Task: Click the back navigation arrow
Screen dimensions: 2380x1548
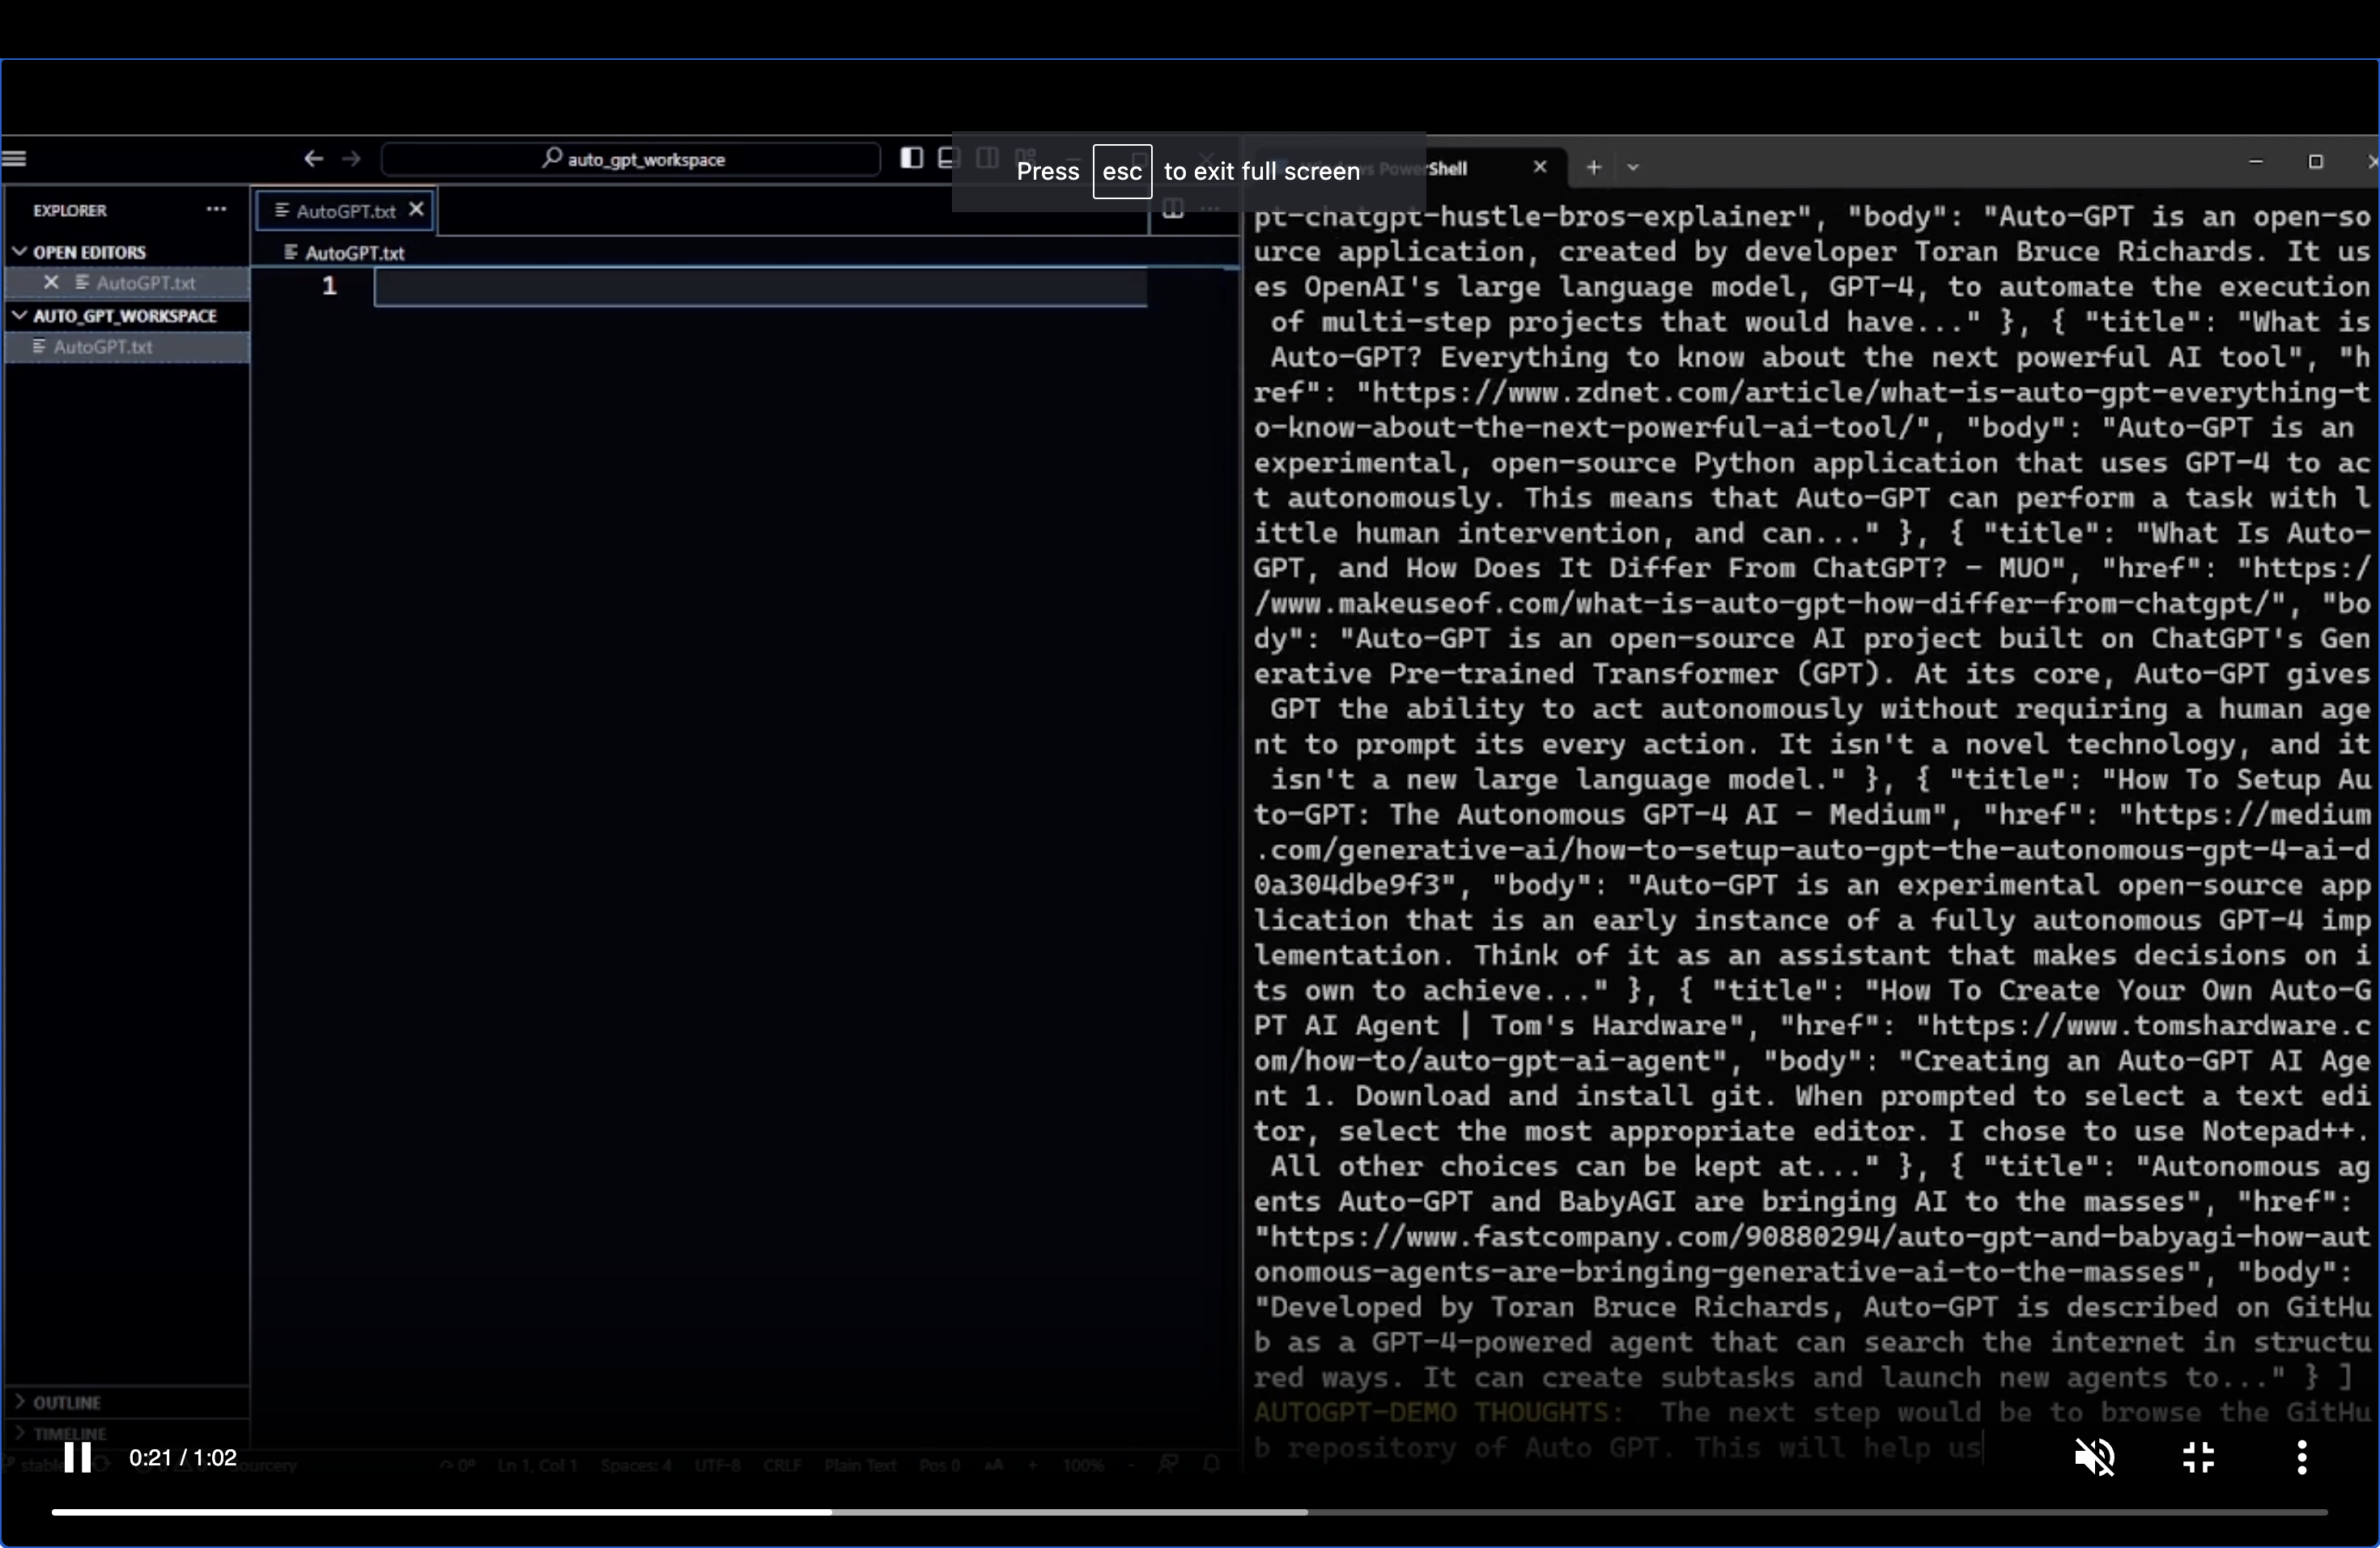Action: coord(313,158)
